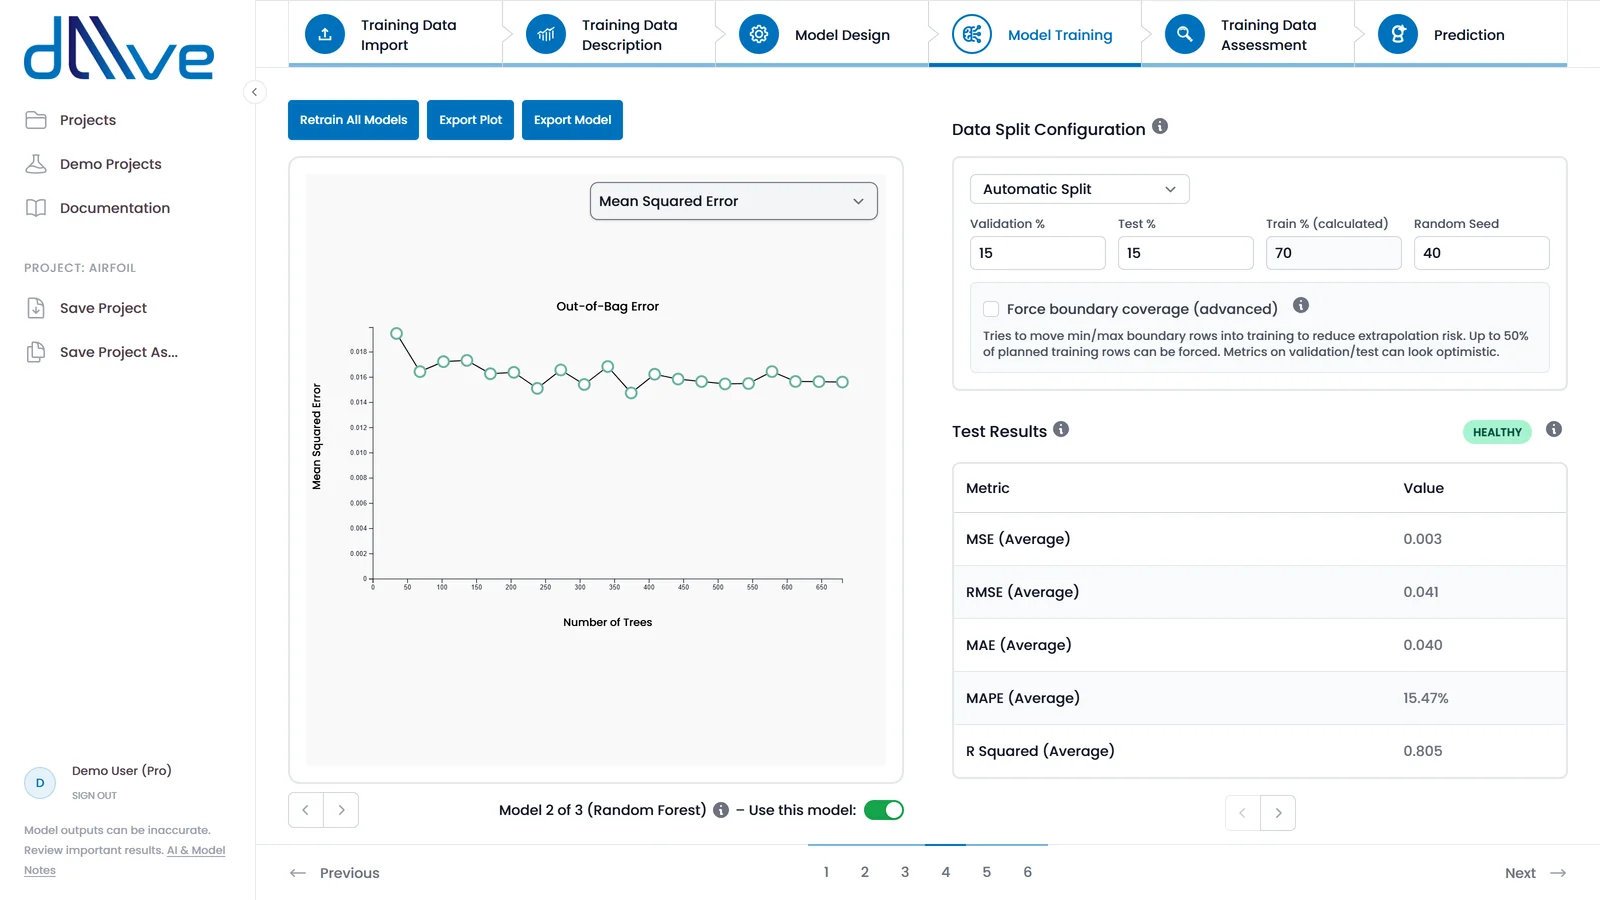Switch to Model Training step
1600x900 pixels.
click(x=1035, y=34)
